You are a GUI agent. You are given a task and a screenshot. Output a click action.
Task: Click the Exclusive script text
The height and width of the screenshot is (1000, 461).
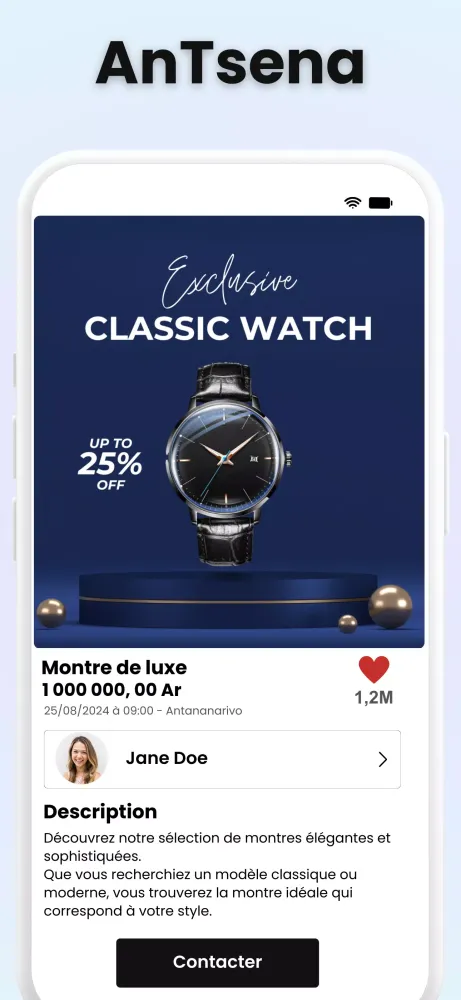(x=228, y=281)
